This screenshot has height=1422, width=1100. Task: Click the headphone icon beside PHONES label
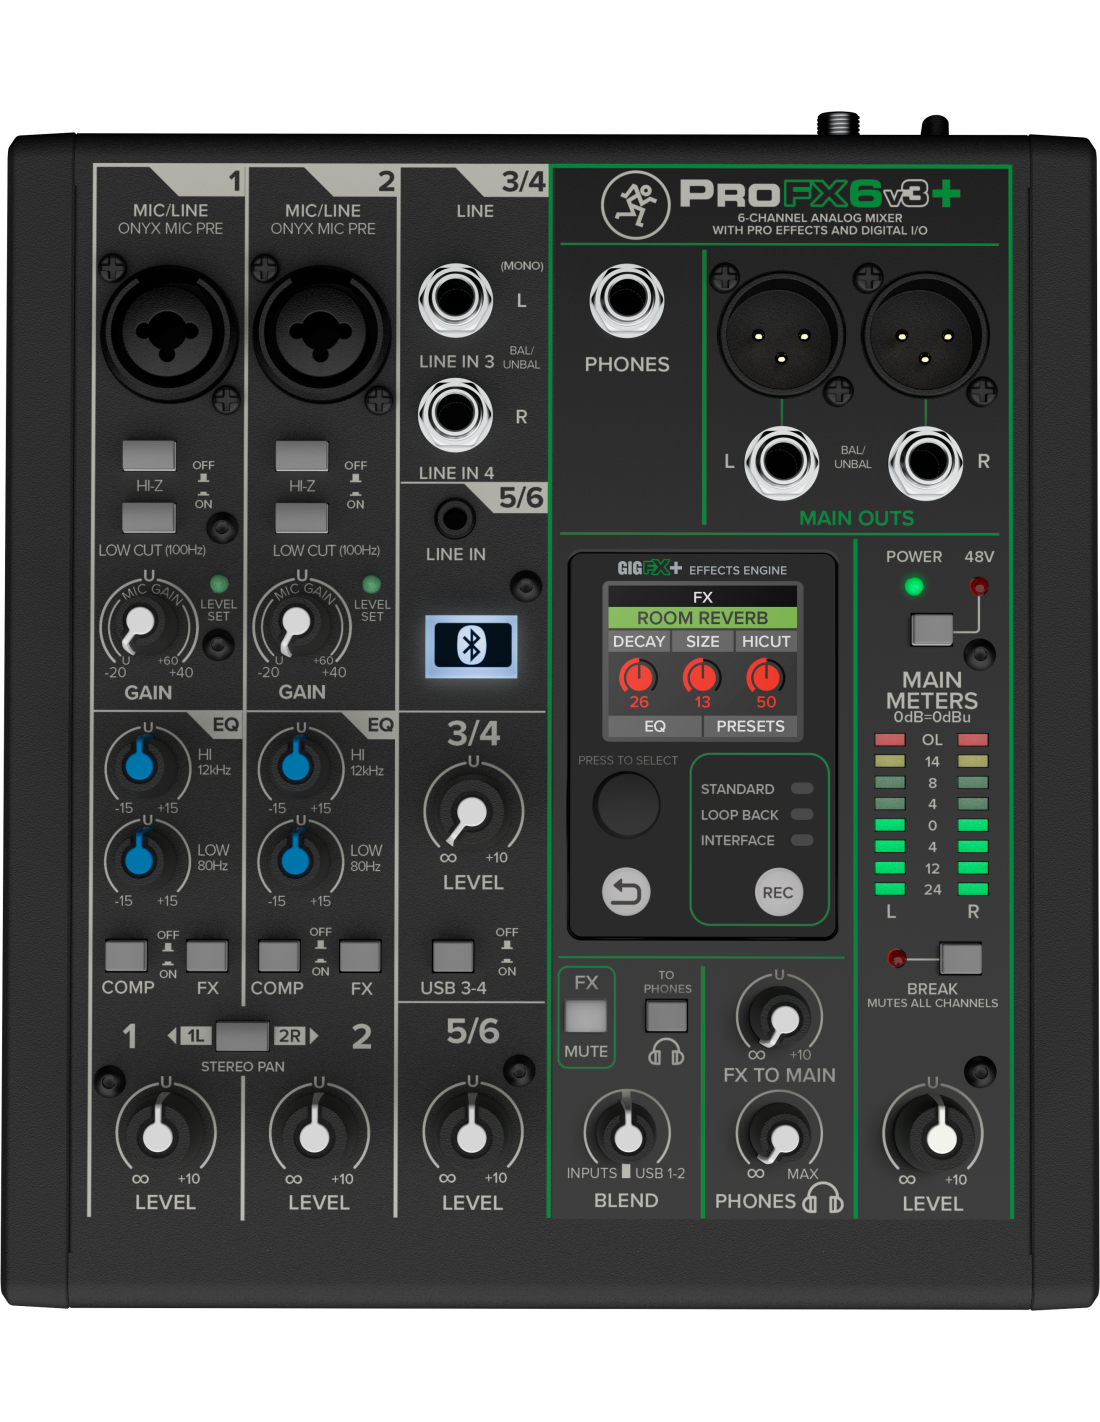[x=824, y=1198]
